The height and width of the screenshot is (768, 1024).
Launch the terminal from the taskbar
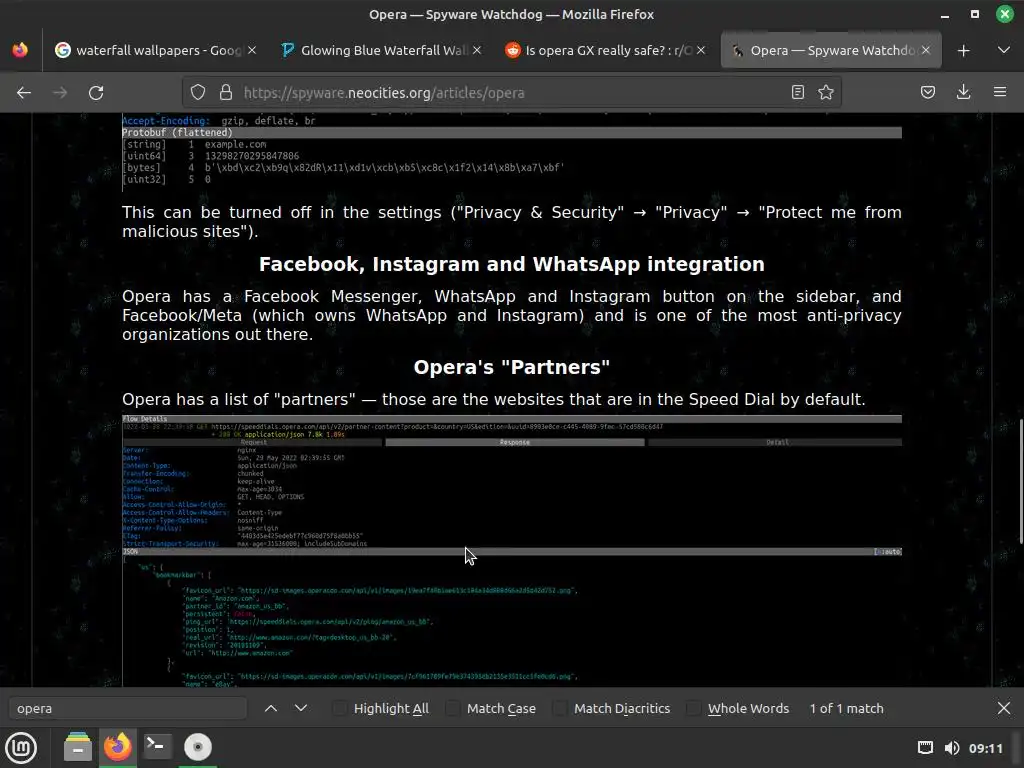pos(157,747)
